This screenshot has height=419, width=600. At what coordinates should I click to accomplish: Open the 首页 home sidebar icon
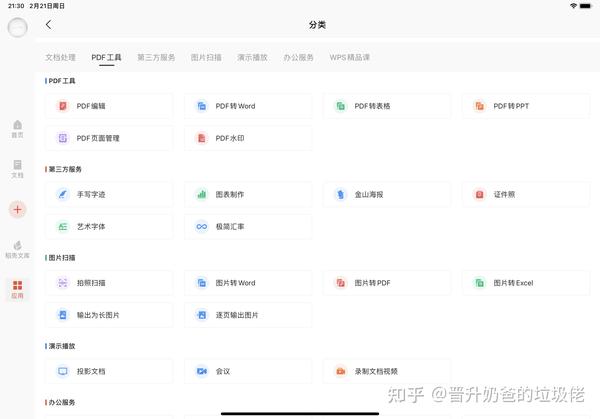click(17, 129)
